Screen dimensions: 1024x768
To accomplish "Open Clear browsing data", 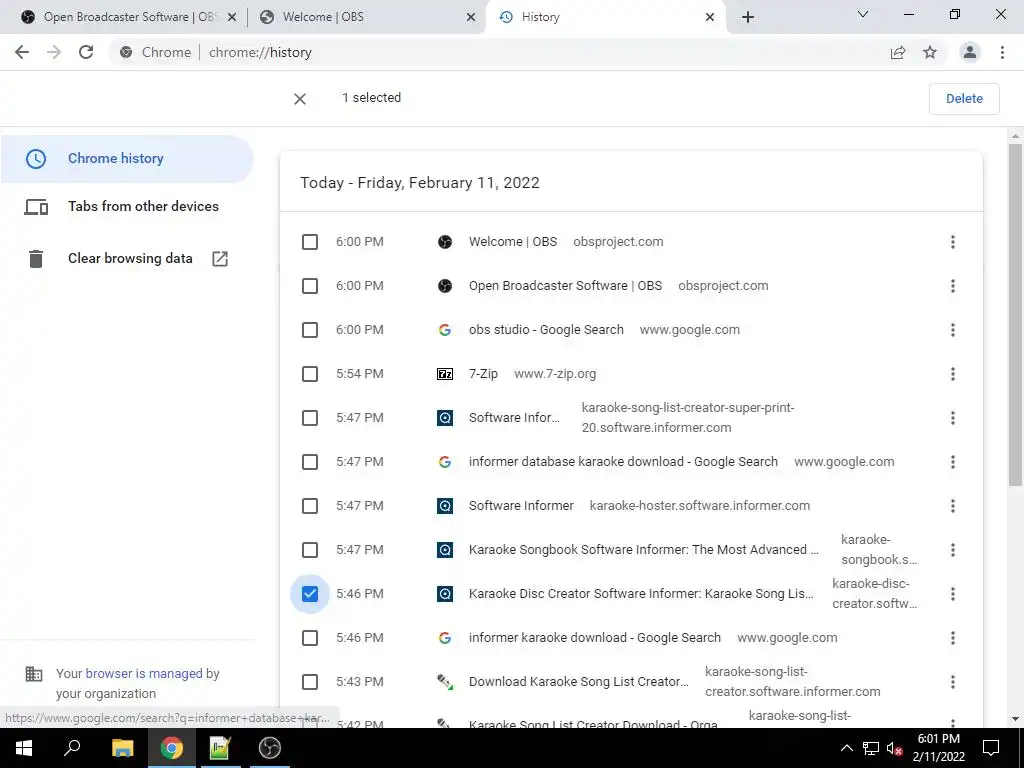I will point(127,259).
